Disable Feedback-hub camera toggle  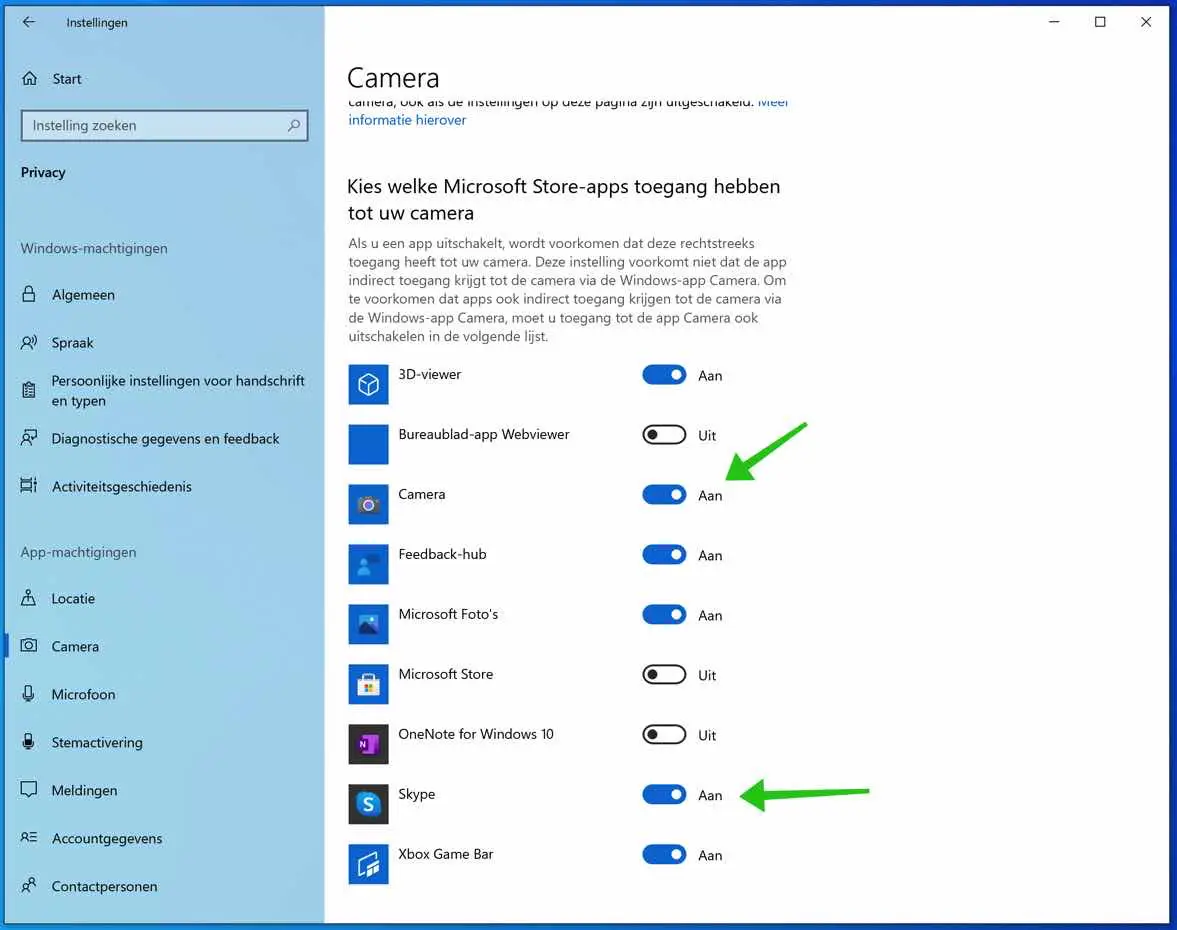(664, 555)
